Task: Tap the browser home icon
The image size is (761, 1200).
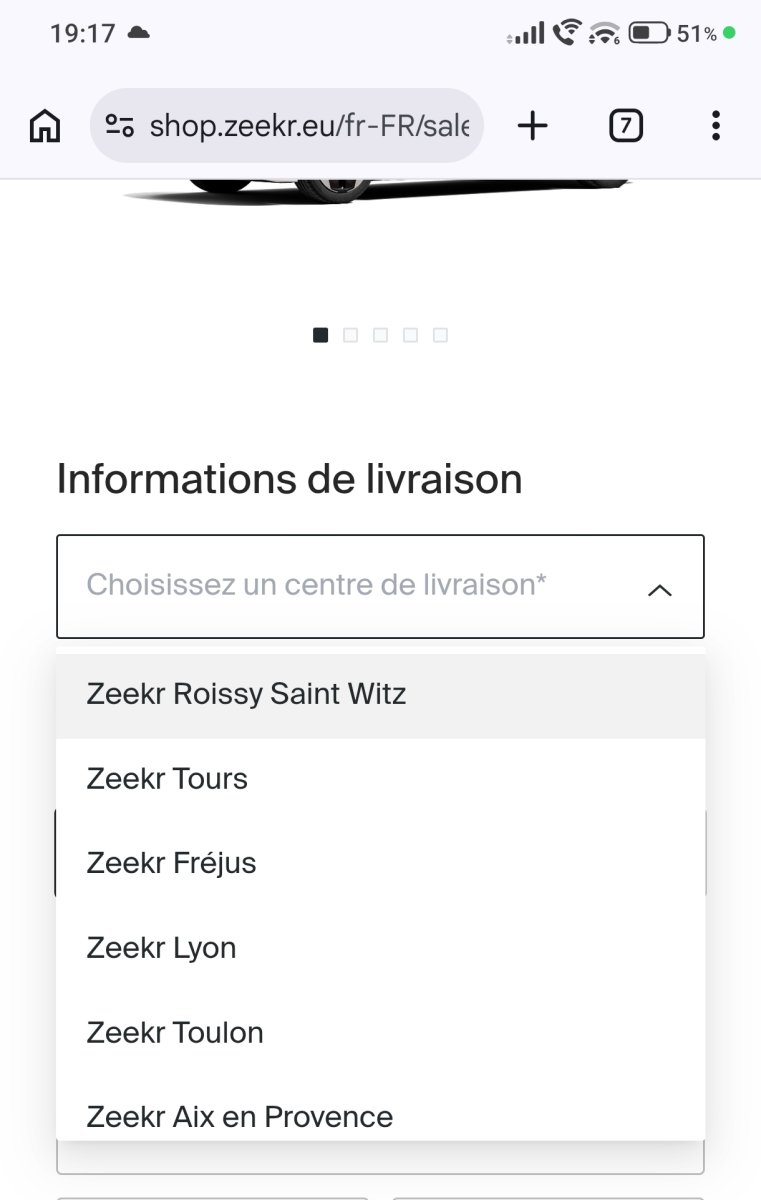Action: coord(45,126)
